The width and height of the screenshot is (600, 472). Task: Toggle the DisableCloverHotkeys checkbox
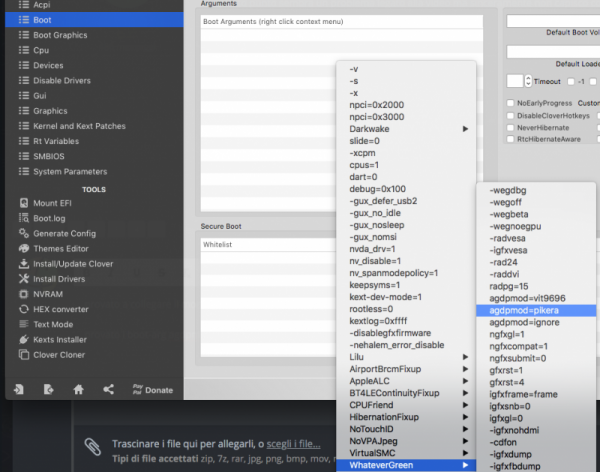point(510,116)
